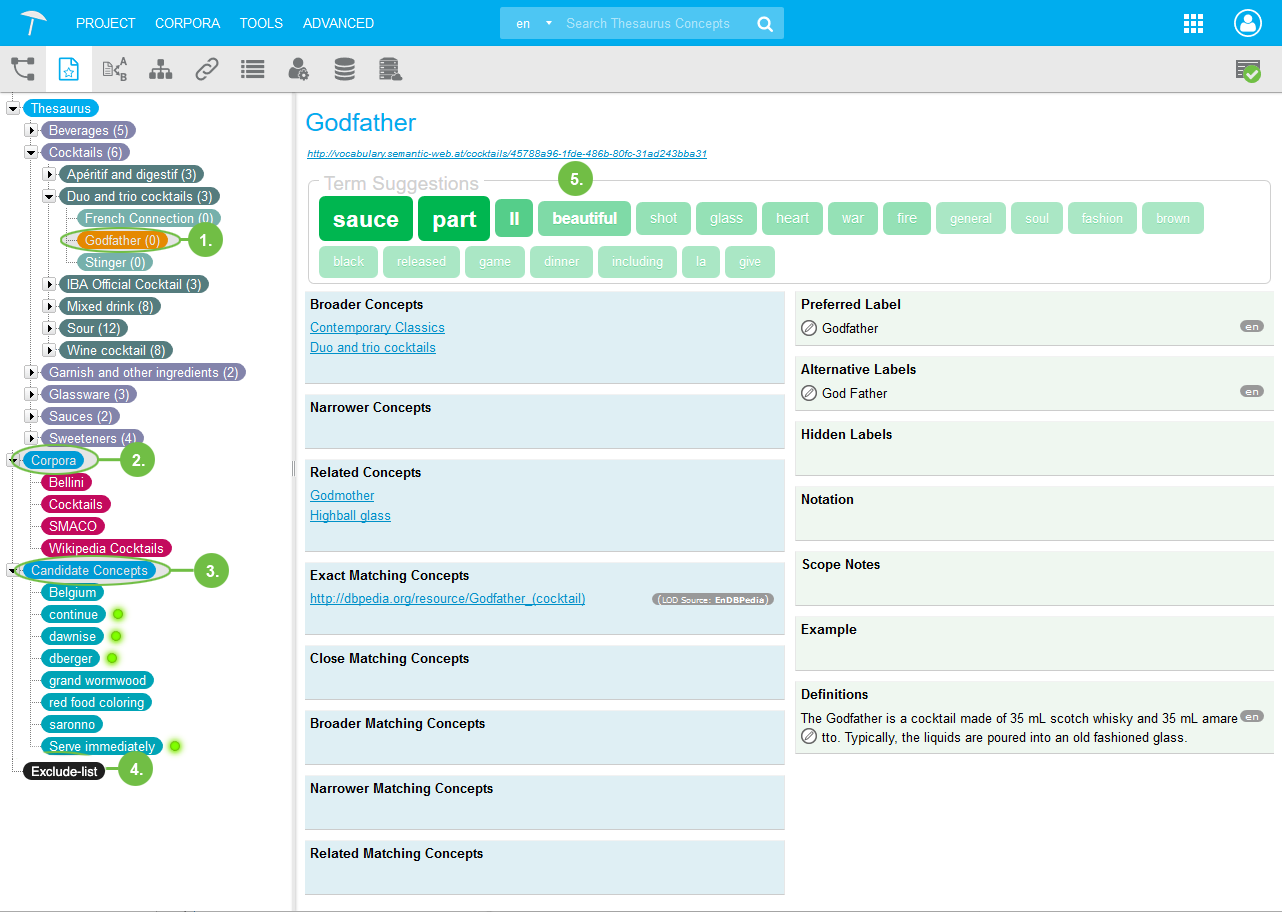Open the dbpedia Godfather cocktail link
Screen dimensions: 1282x912
[x=447, y=598]
